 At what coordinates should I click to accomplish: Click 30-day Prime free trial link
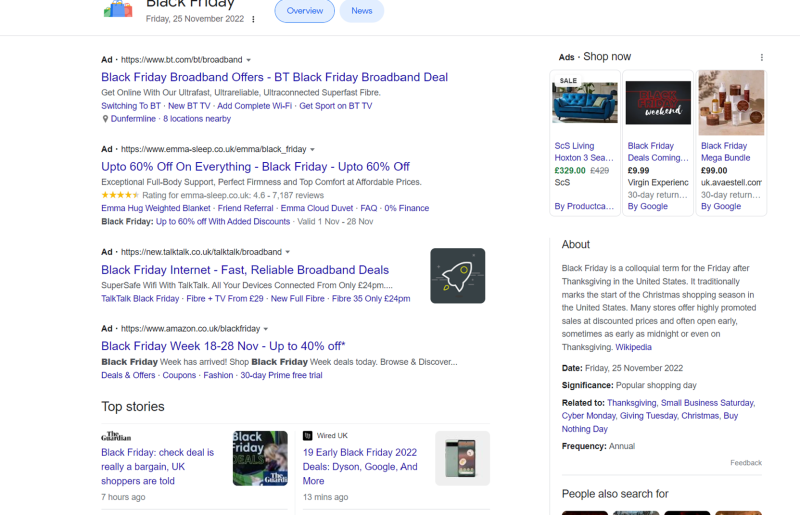coord(281,375)
